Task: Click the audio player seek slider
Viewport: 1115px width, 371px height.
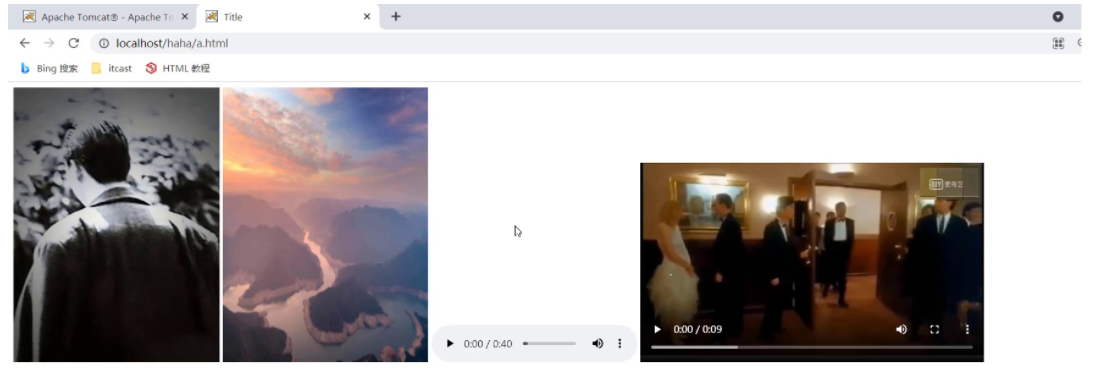Action: click(550, 344)
